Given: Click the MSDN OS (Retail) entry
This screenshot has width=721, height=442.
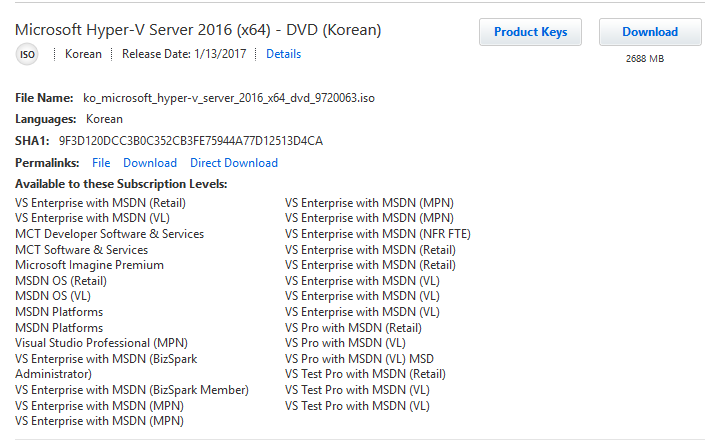Looking at the screenshot, I should 61,281.
